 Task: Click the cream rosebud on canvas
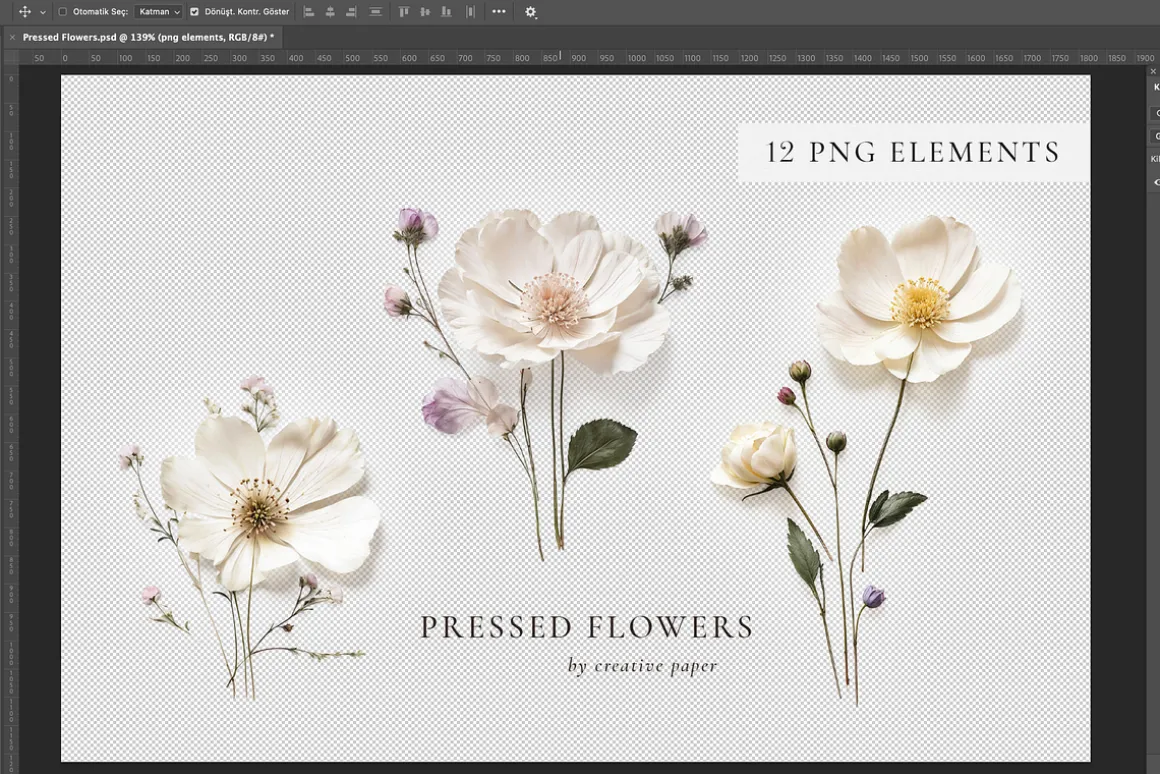coord(756,455)
